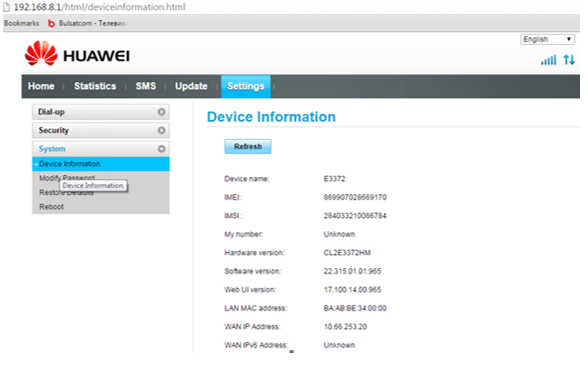The height and width of the screenshot is (372, 588).
Task: Open the English language dropdown
Action: tap(547, 39)
